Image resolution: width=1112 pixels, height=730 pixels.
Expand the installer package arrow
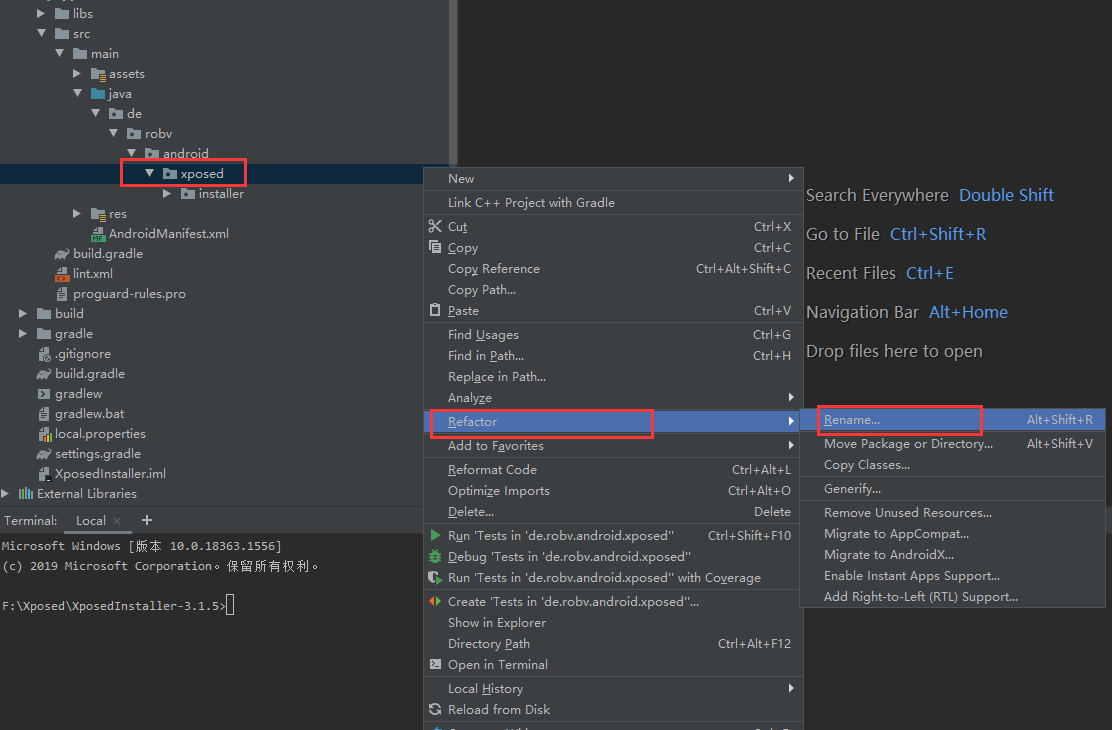[x=167, y=194]
